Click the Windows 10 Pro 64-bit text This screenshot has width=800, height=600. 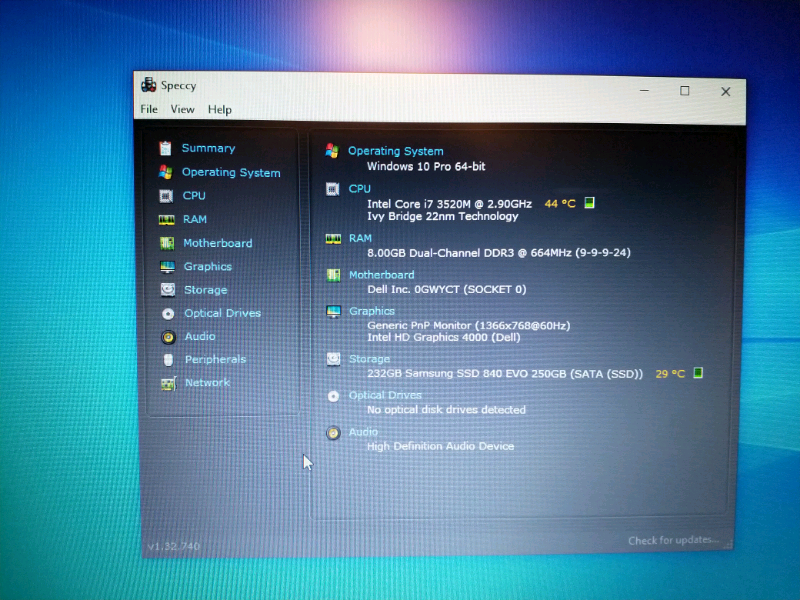(x=426, y=166)
